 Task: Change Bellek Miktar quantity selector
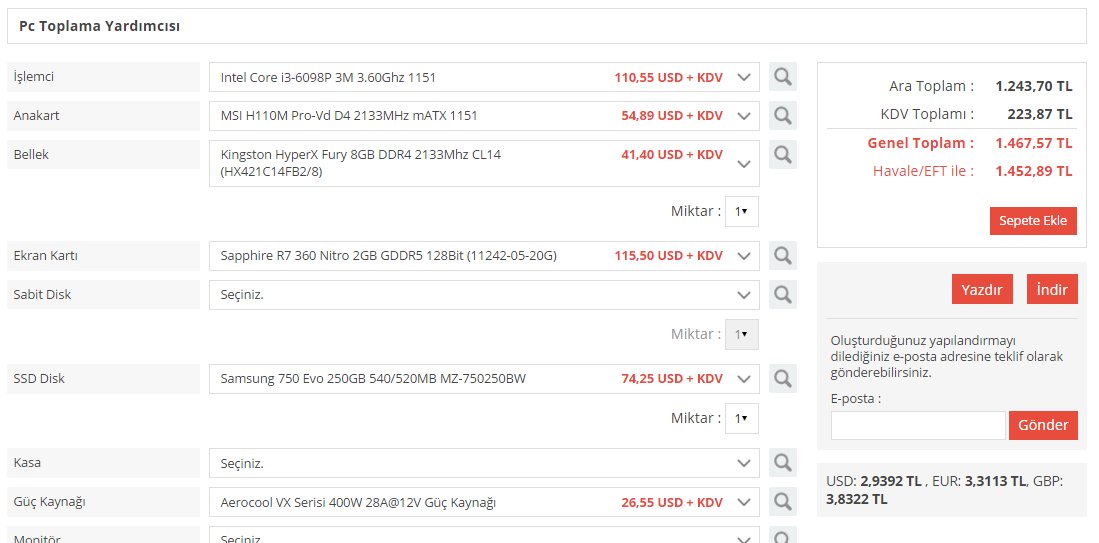click(742, 211)
